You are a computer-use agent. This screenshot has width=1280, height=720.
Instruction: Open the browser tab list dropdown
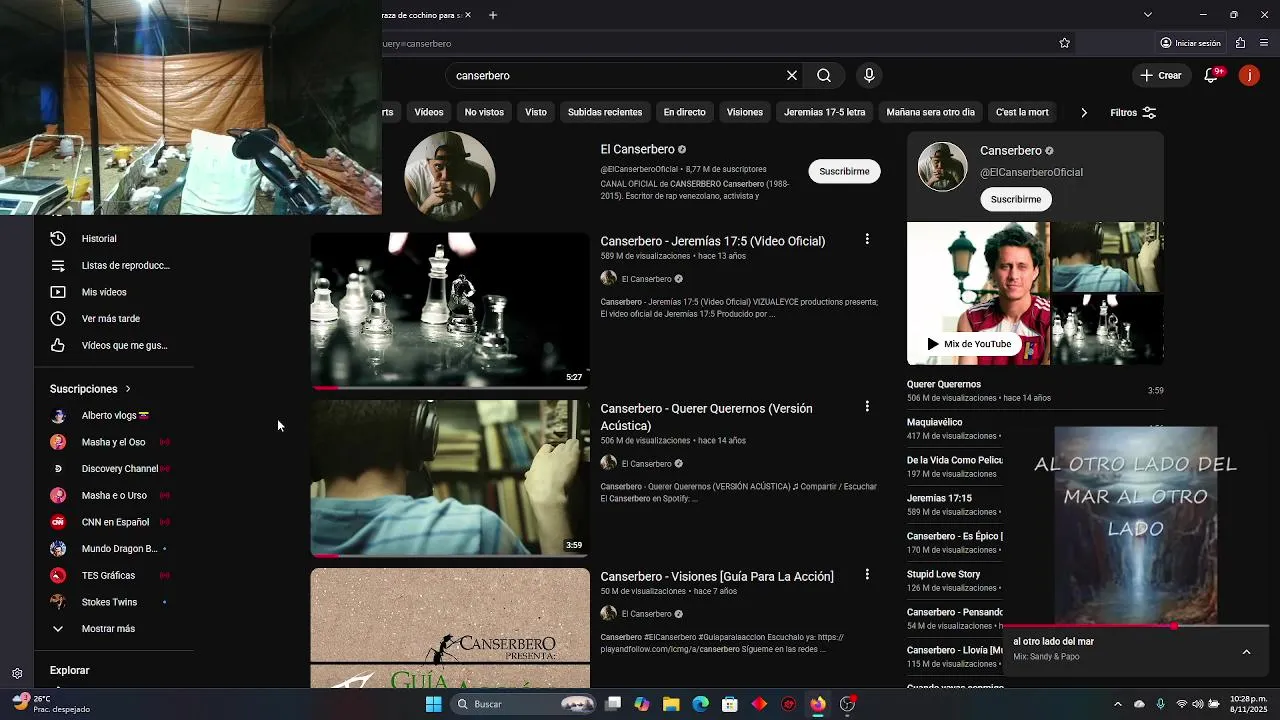click(x=1148, y=15)
